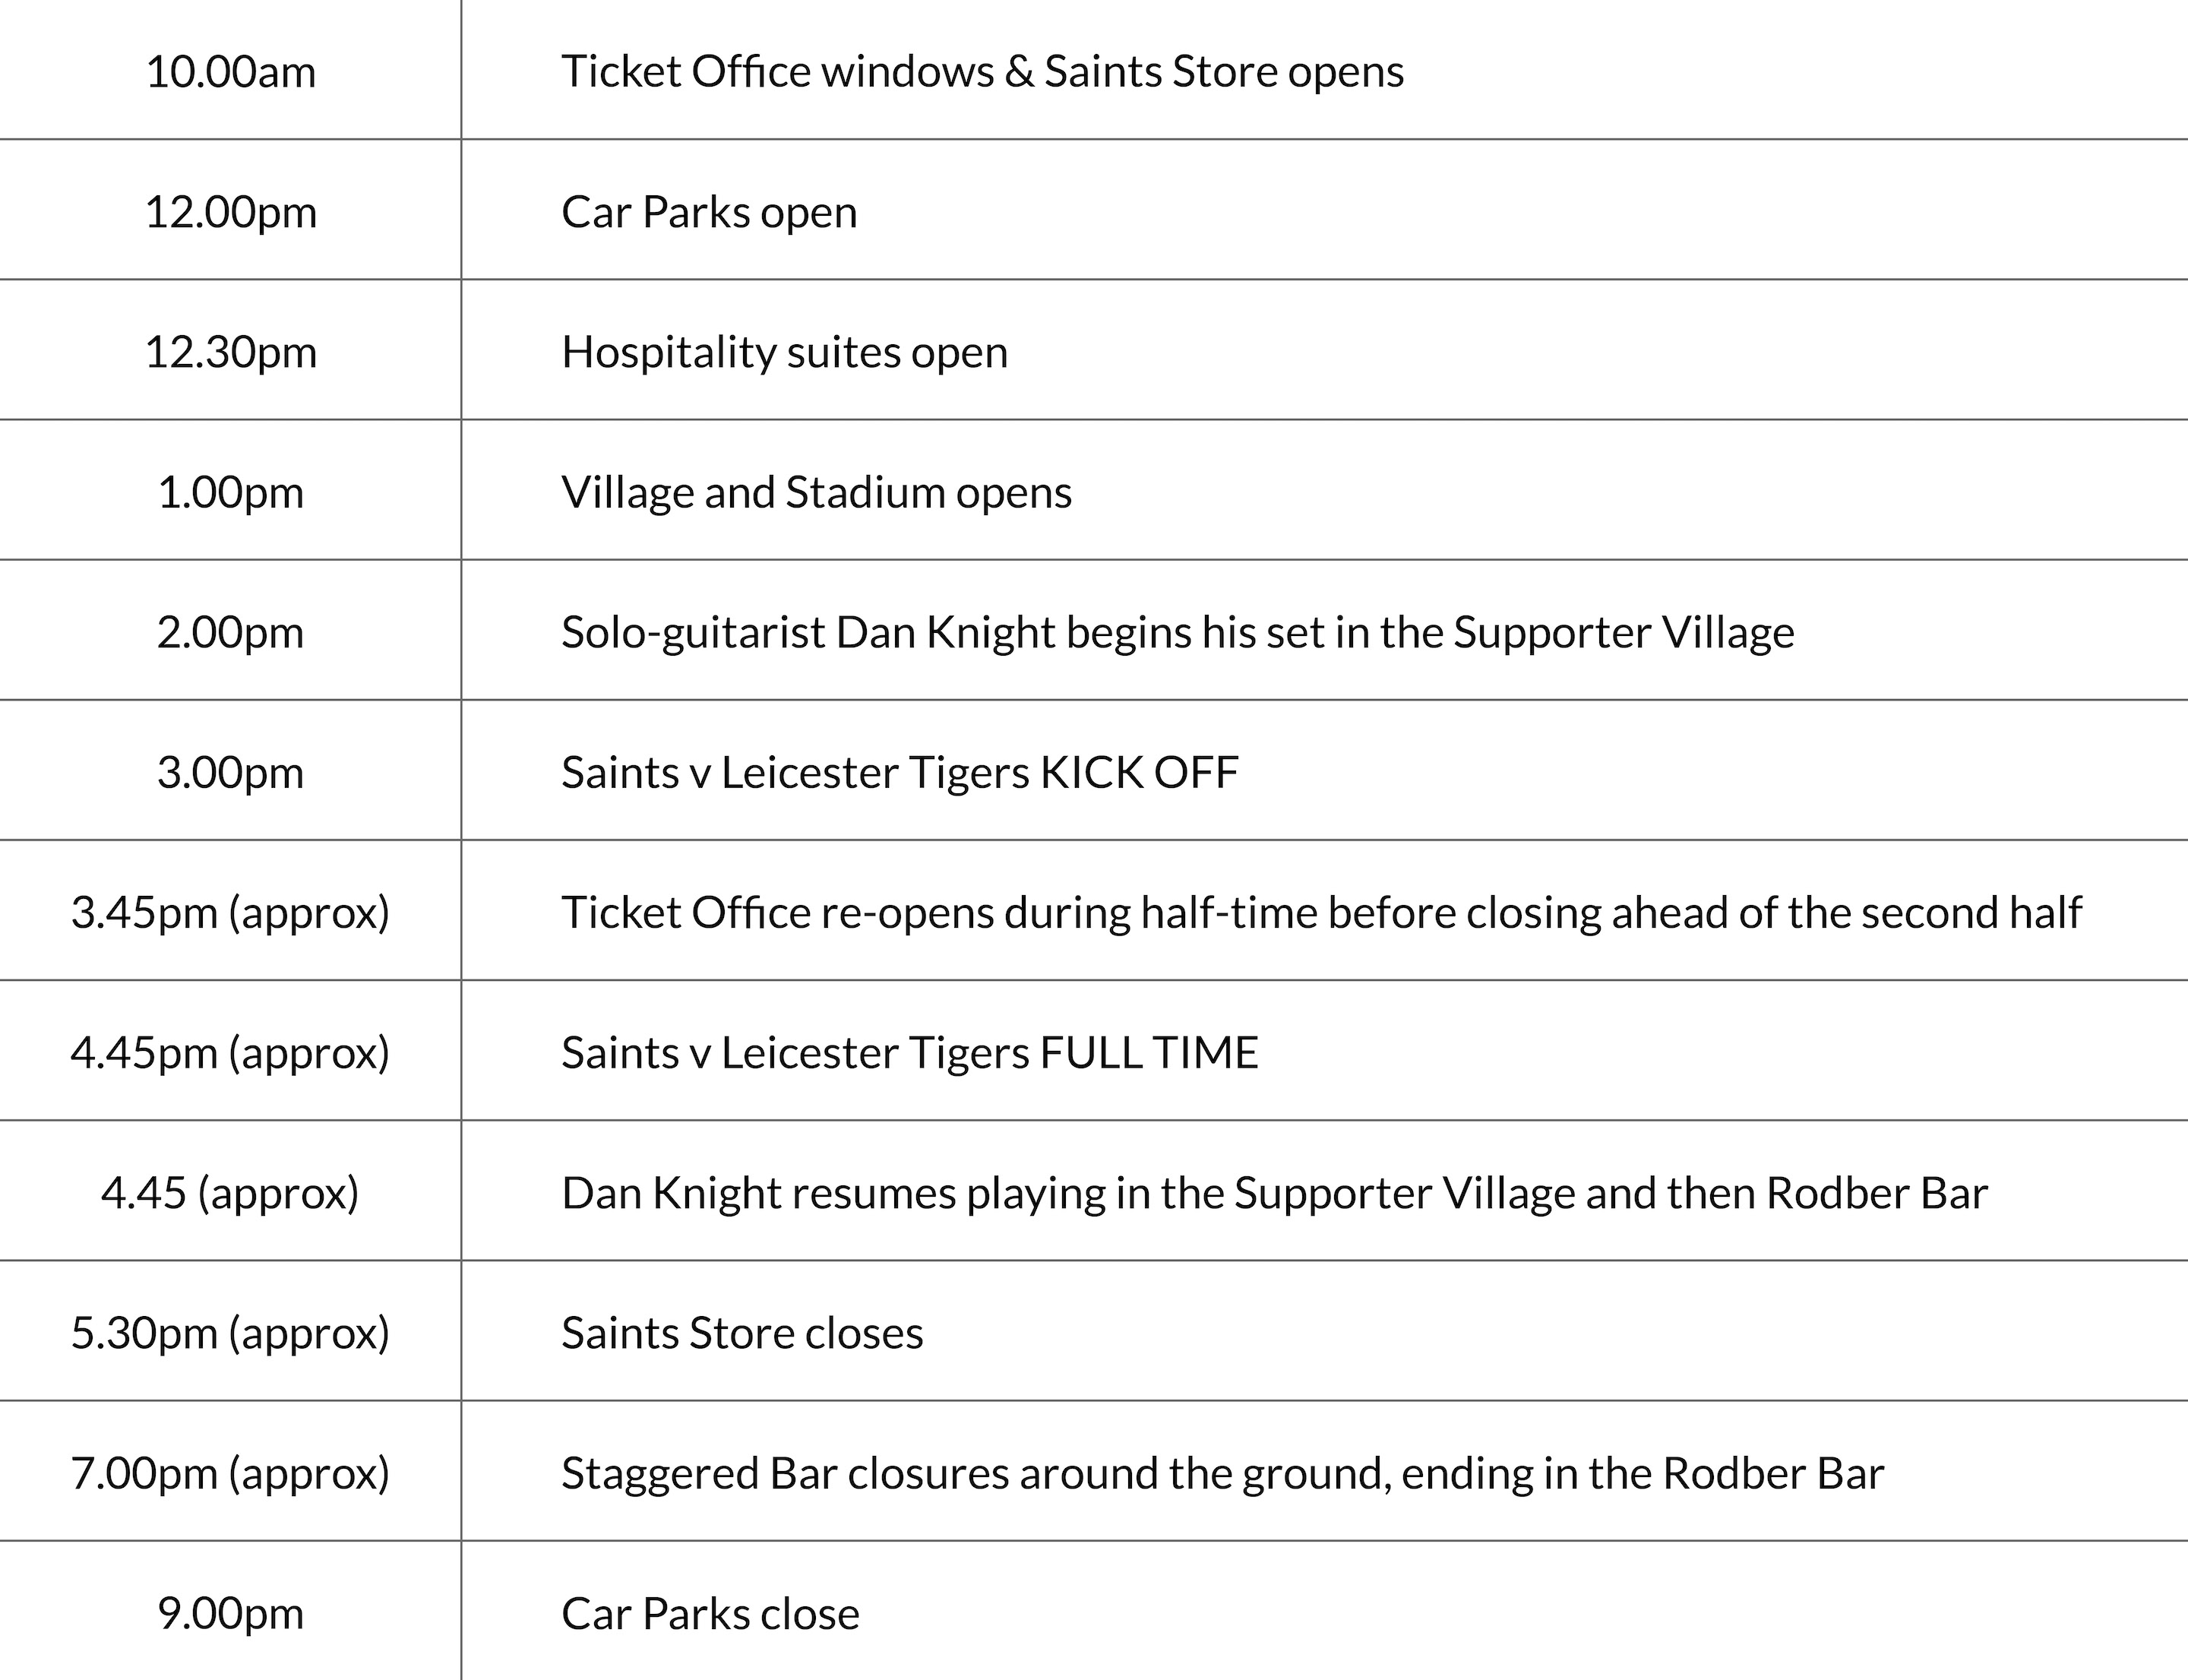Select the Saints Store closes entry
This screenshot has width=2188, height=1680.
coord(742,1332)
